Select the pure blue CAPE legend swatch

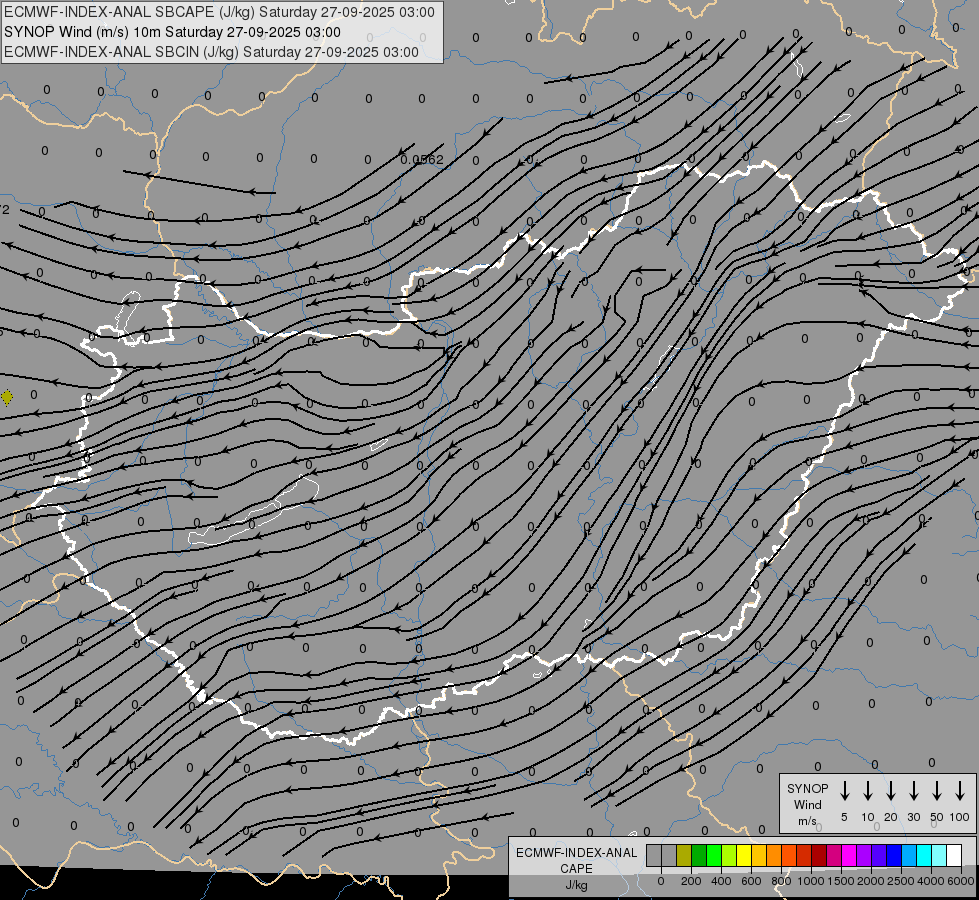(894, 855)
